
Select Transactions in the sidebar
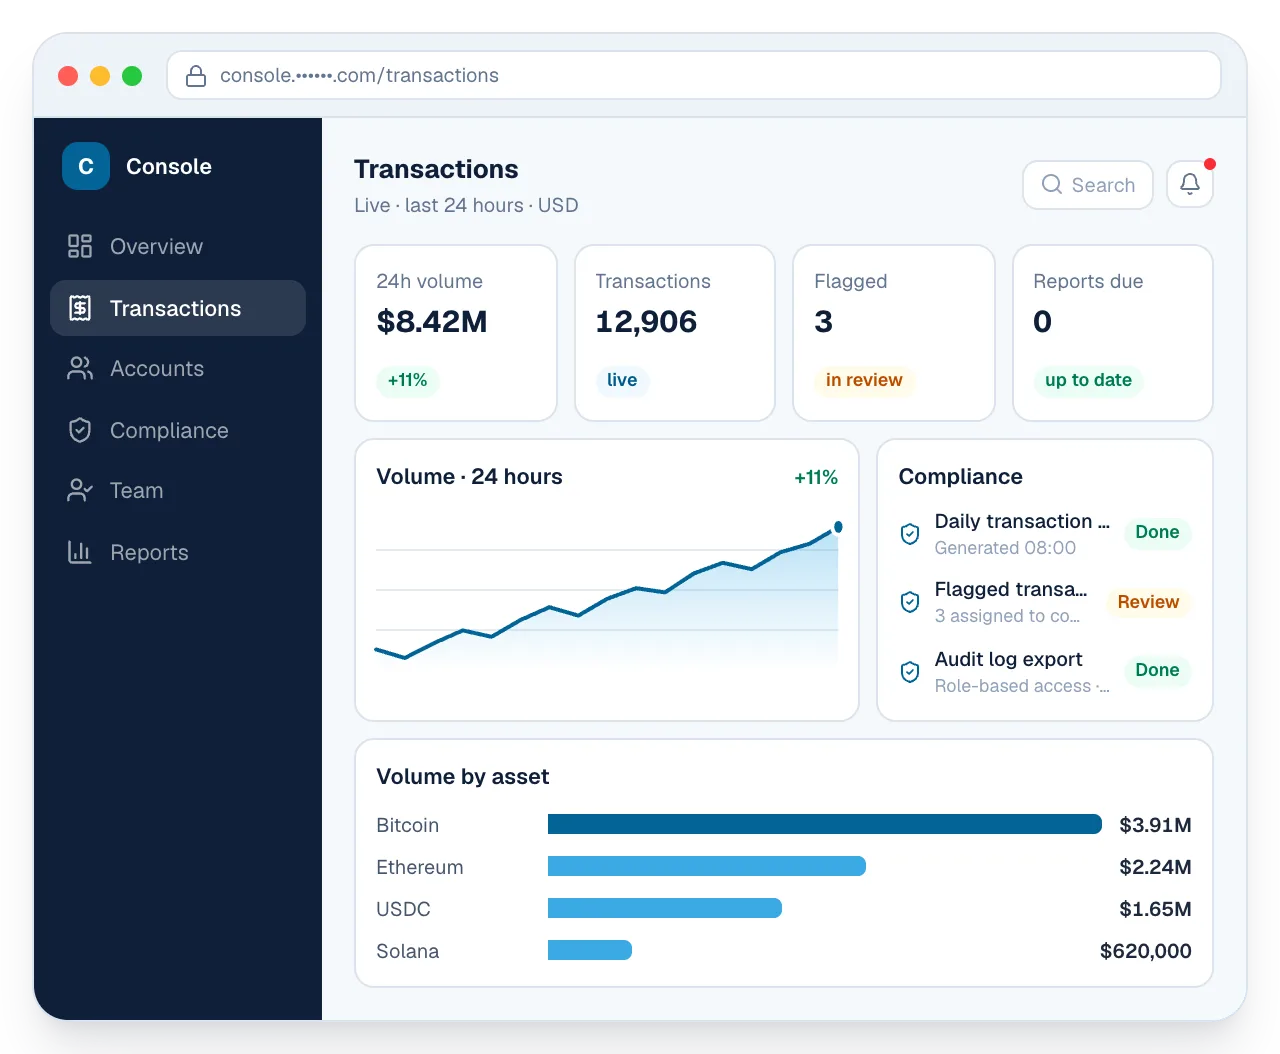(178, 308)
